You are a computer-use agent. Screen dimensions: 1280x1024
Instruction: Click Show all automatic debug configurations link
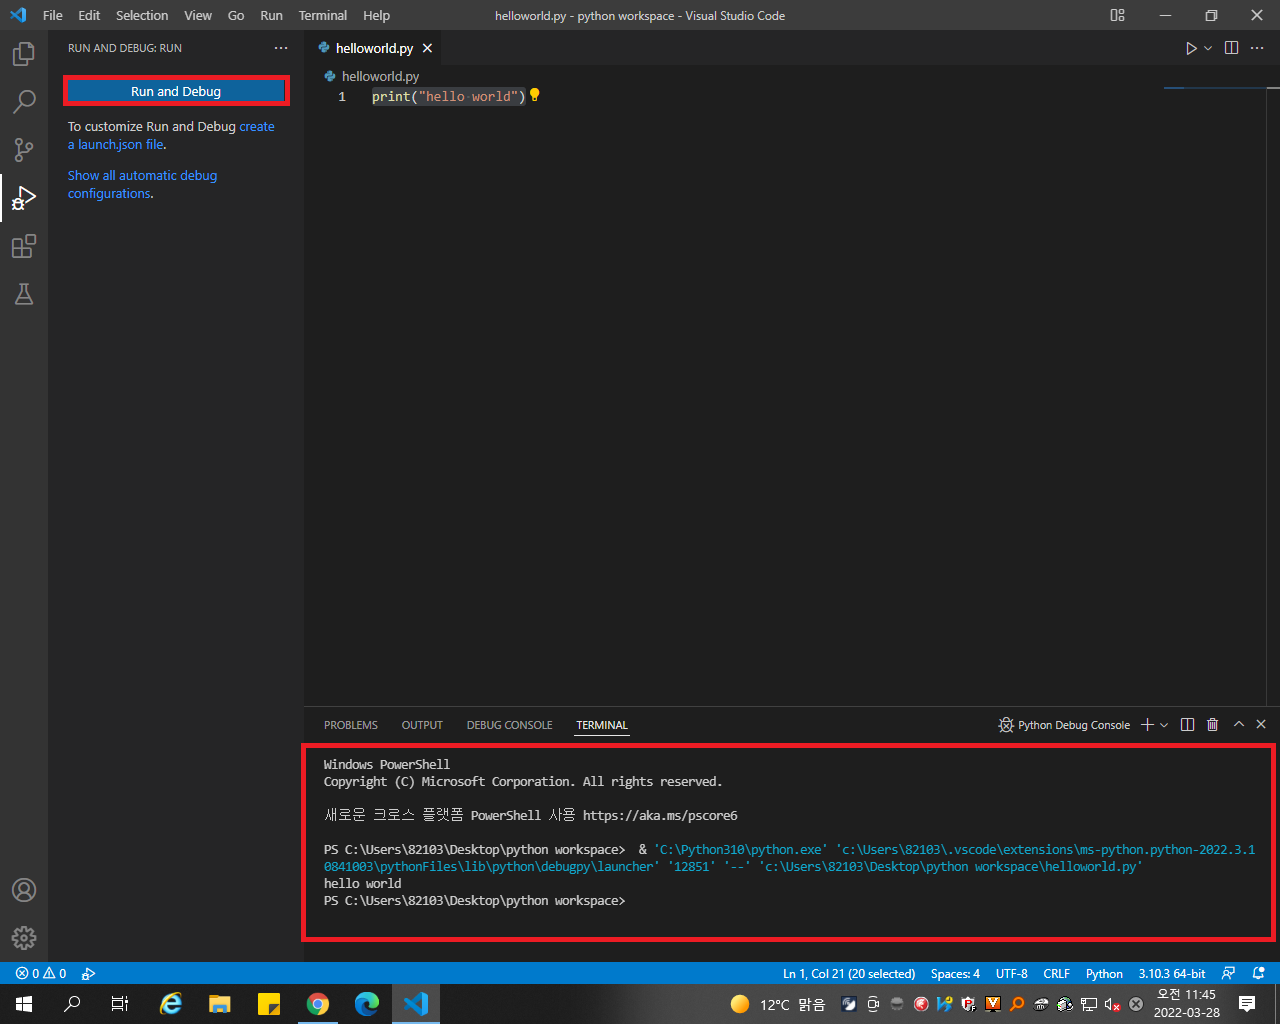pos(142,184)
